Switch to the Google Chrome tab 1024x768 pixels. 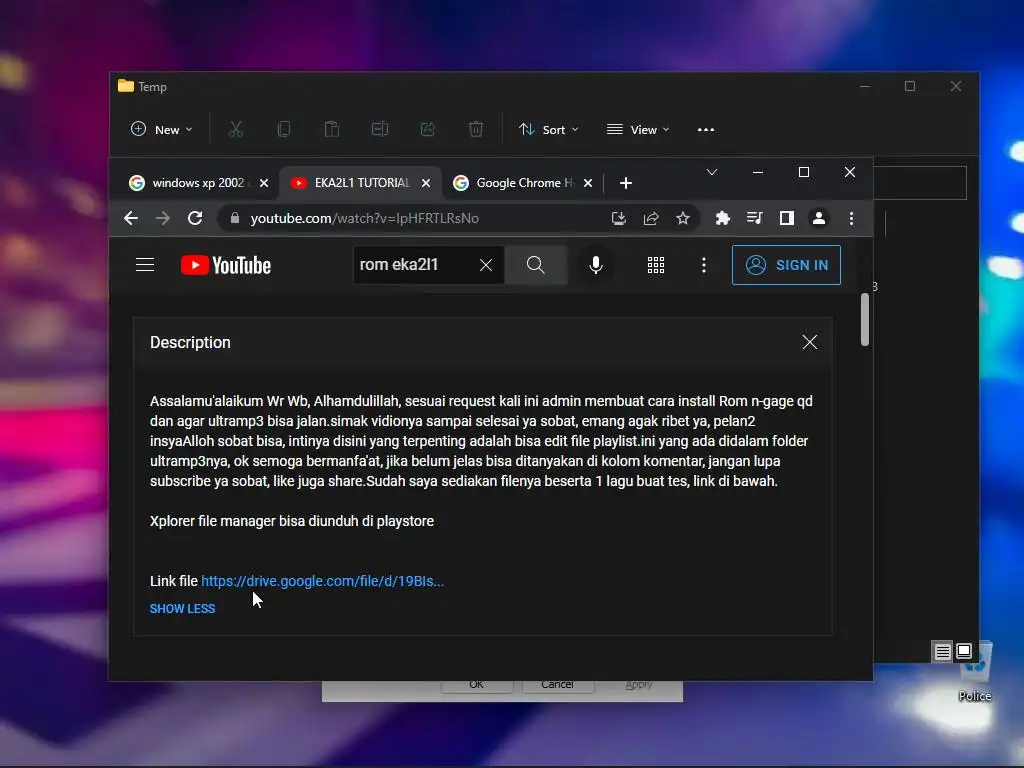522,183
